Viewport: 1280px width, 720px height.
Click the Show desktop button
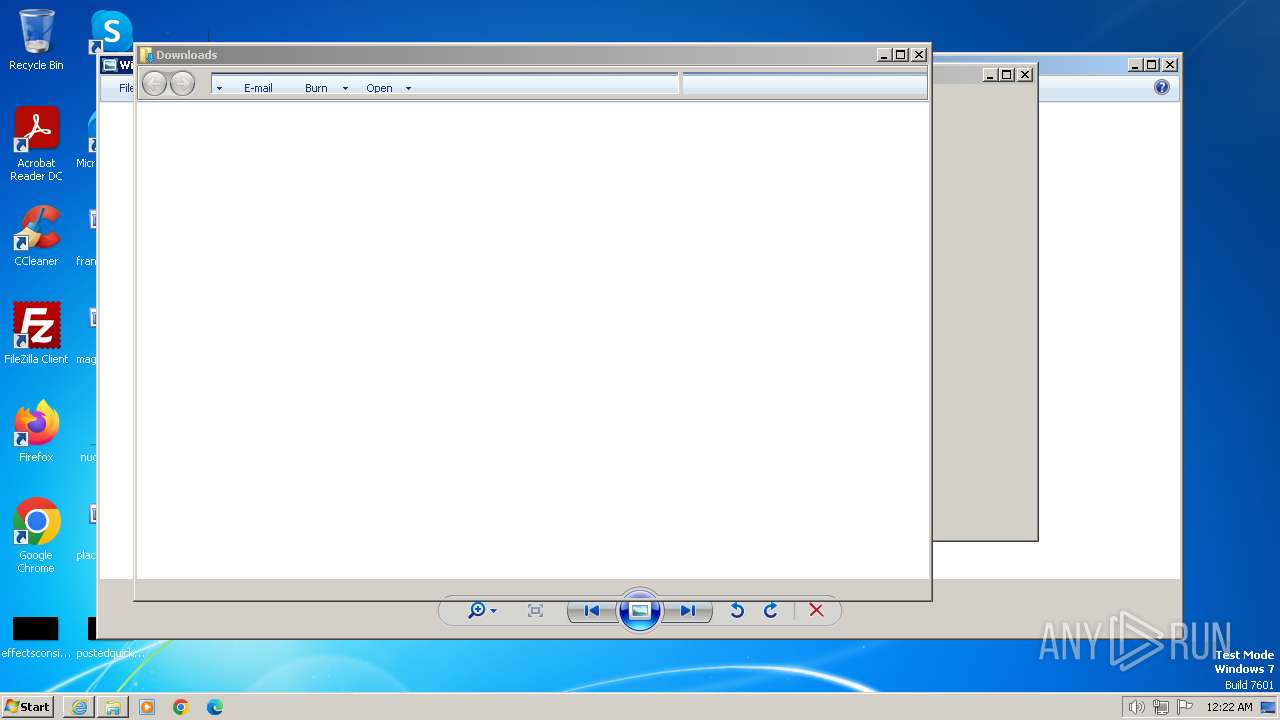(1268, 707)
